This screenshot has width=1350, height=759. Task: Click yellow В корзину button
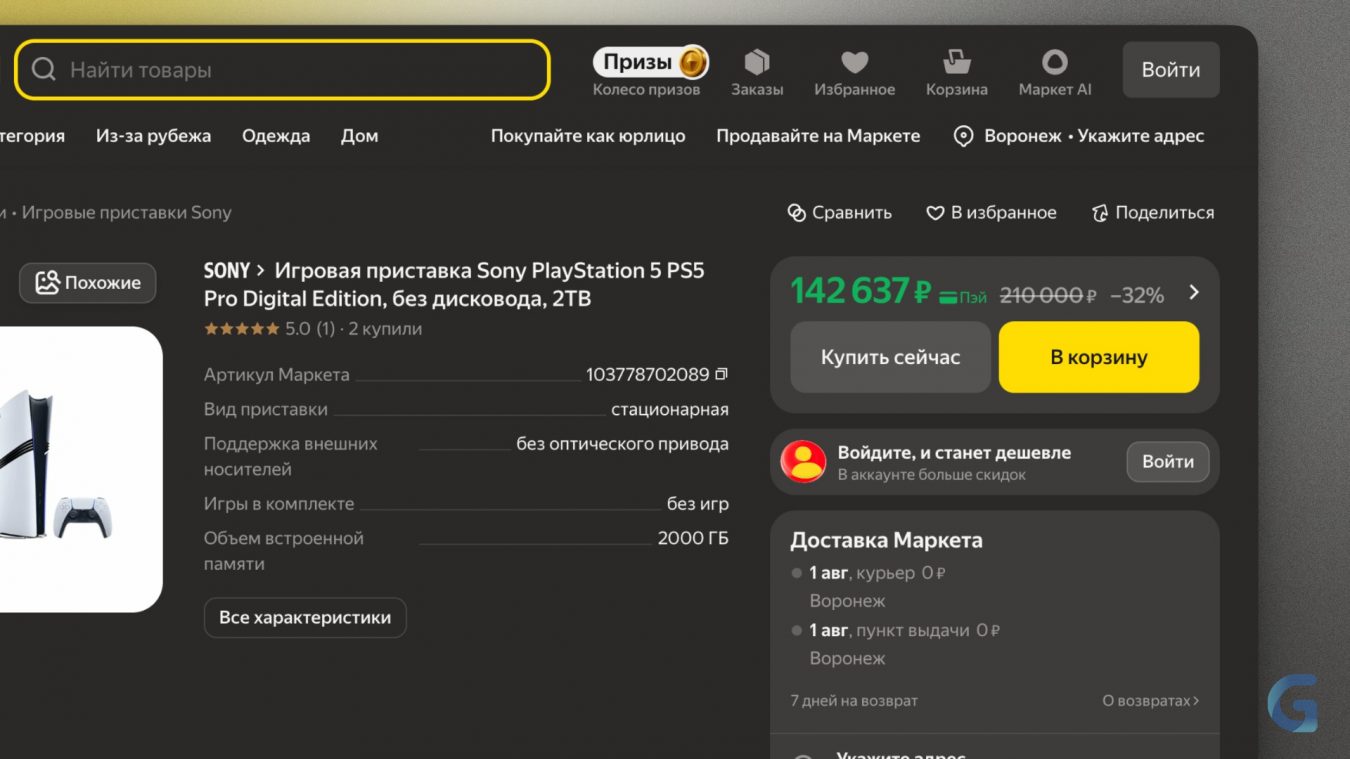(1099, 357)
